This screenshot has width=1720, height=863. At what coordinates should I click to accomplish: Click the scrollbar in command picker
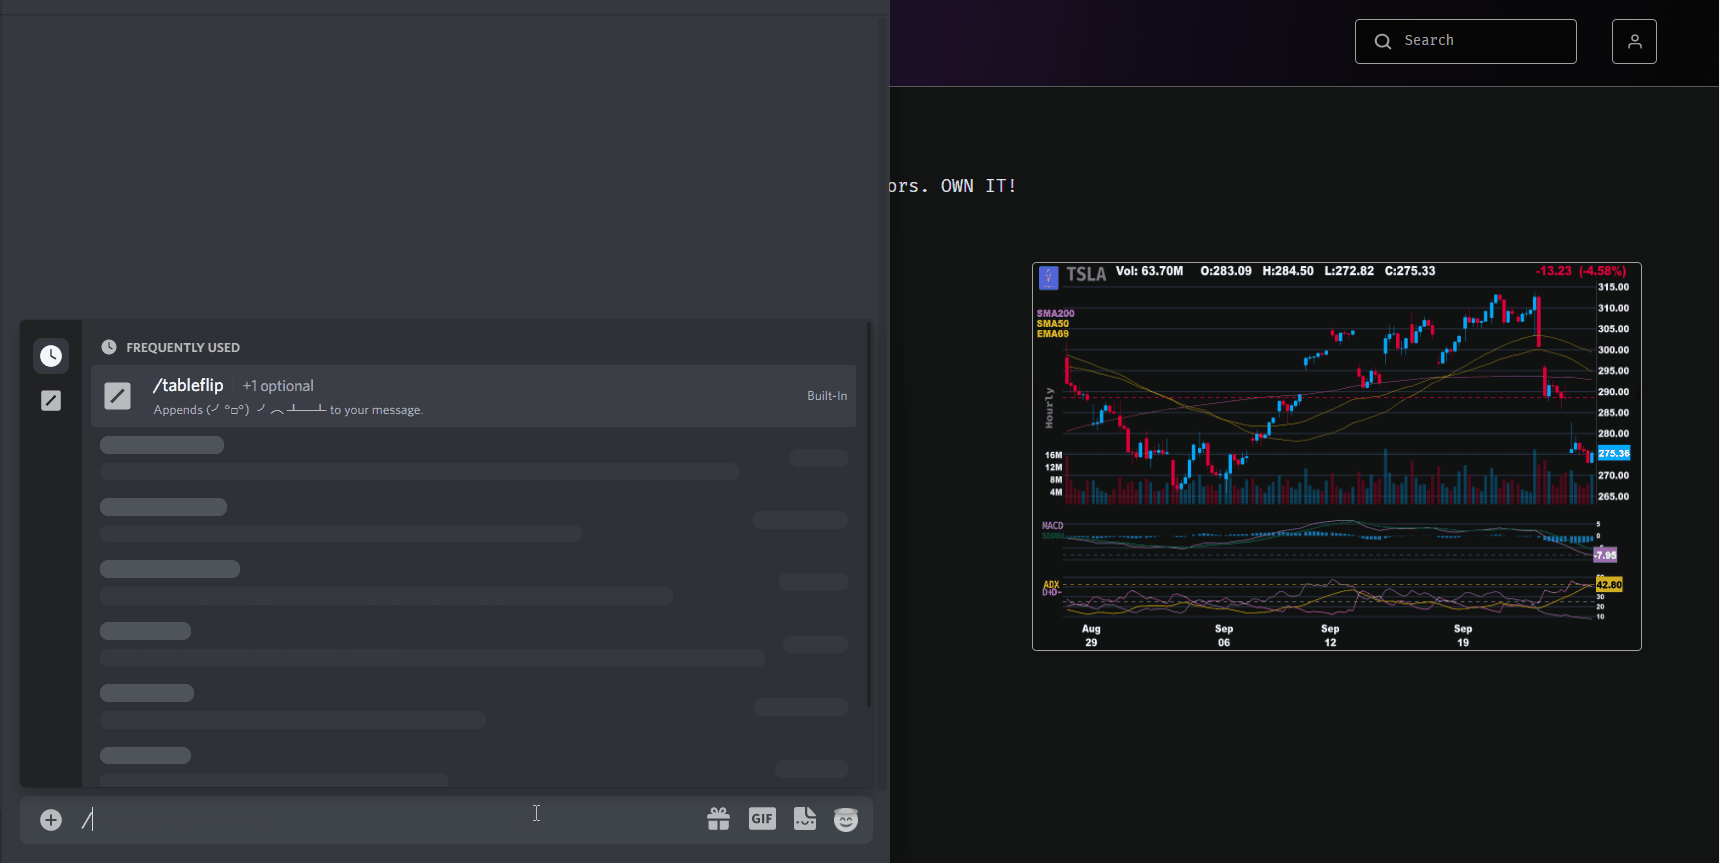click(x=869, y=514)
